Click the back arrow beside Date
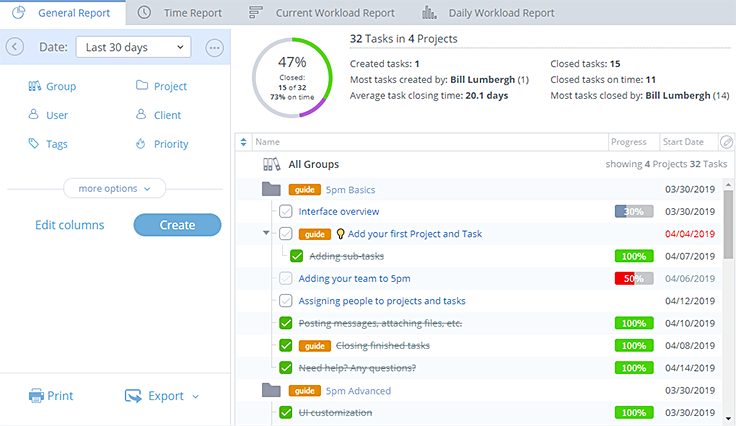736x426 pixels. (x=15, y=47)
